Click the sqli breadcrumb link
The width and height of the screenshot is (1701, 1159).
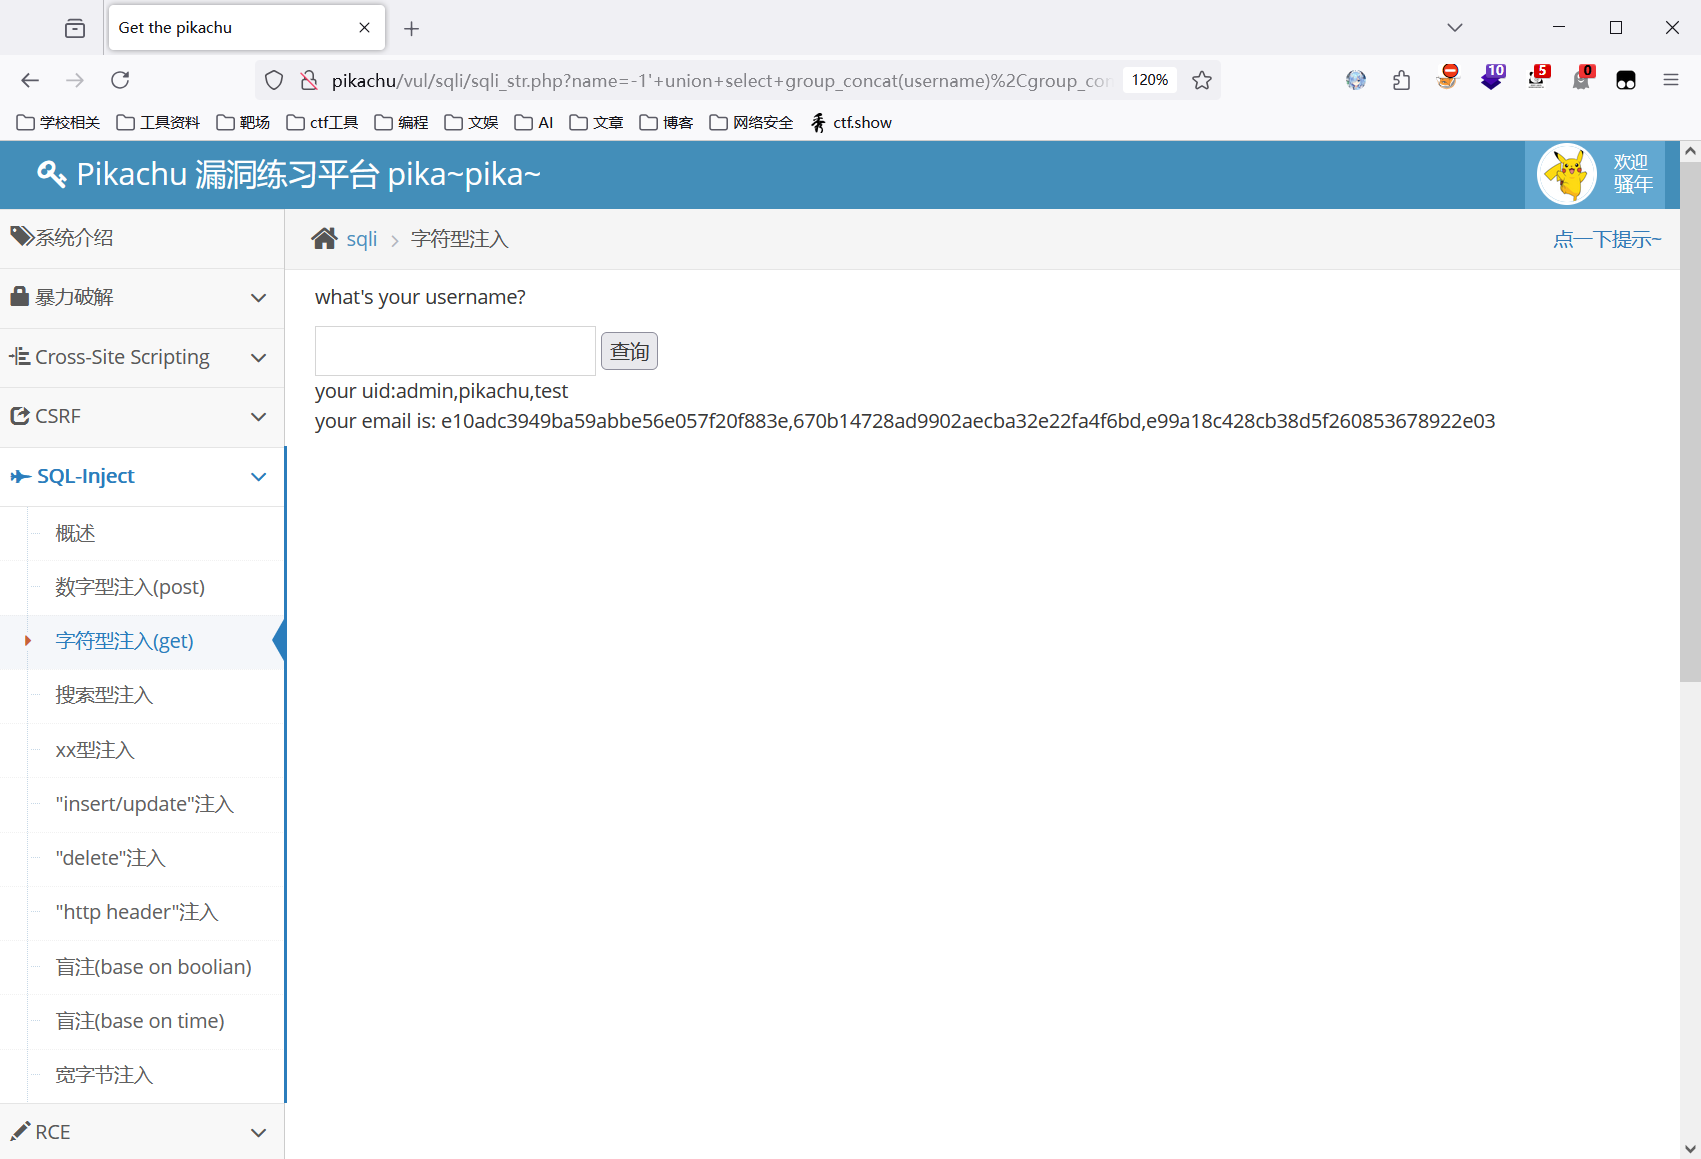pos(361,239)
